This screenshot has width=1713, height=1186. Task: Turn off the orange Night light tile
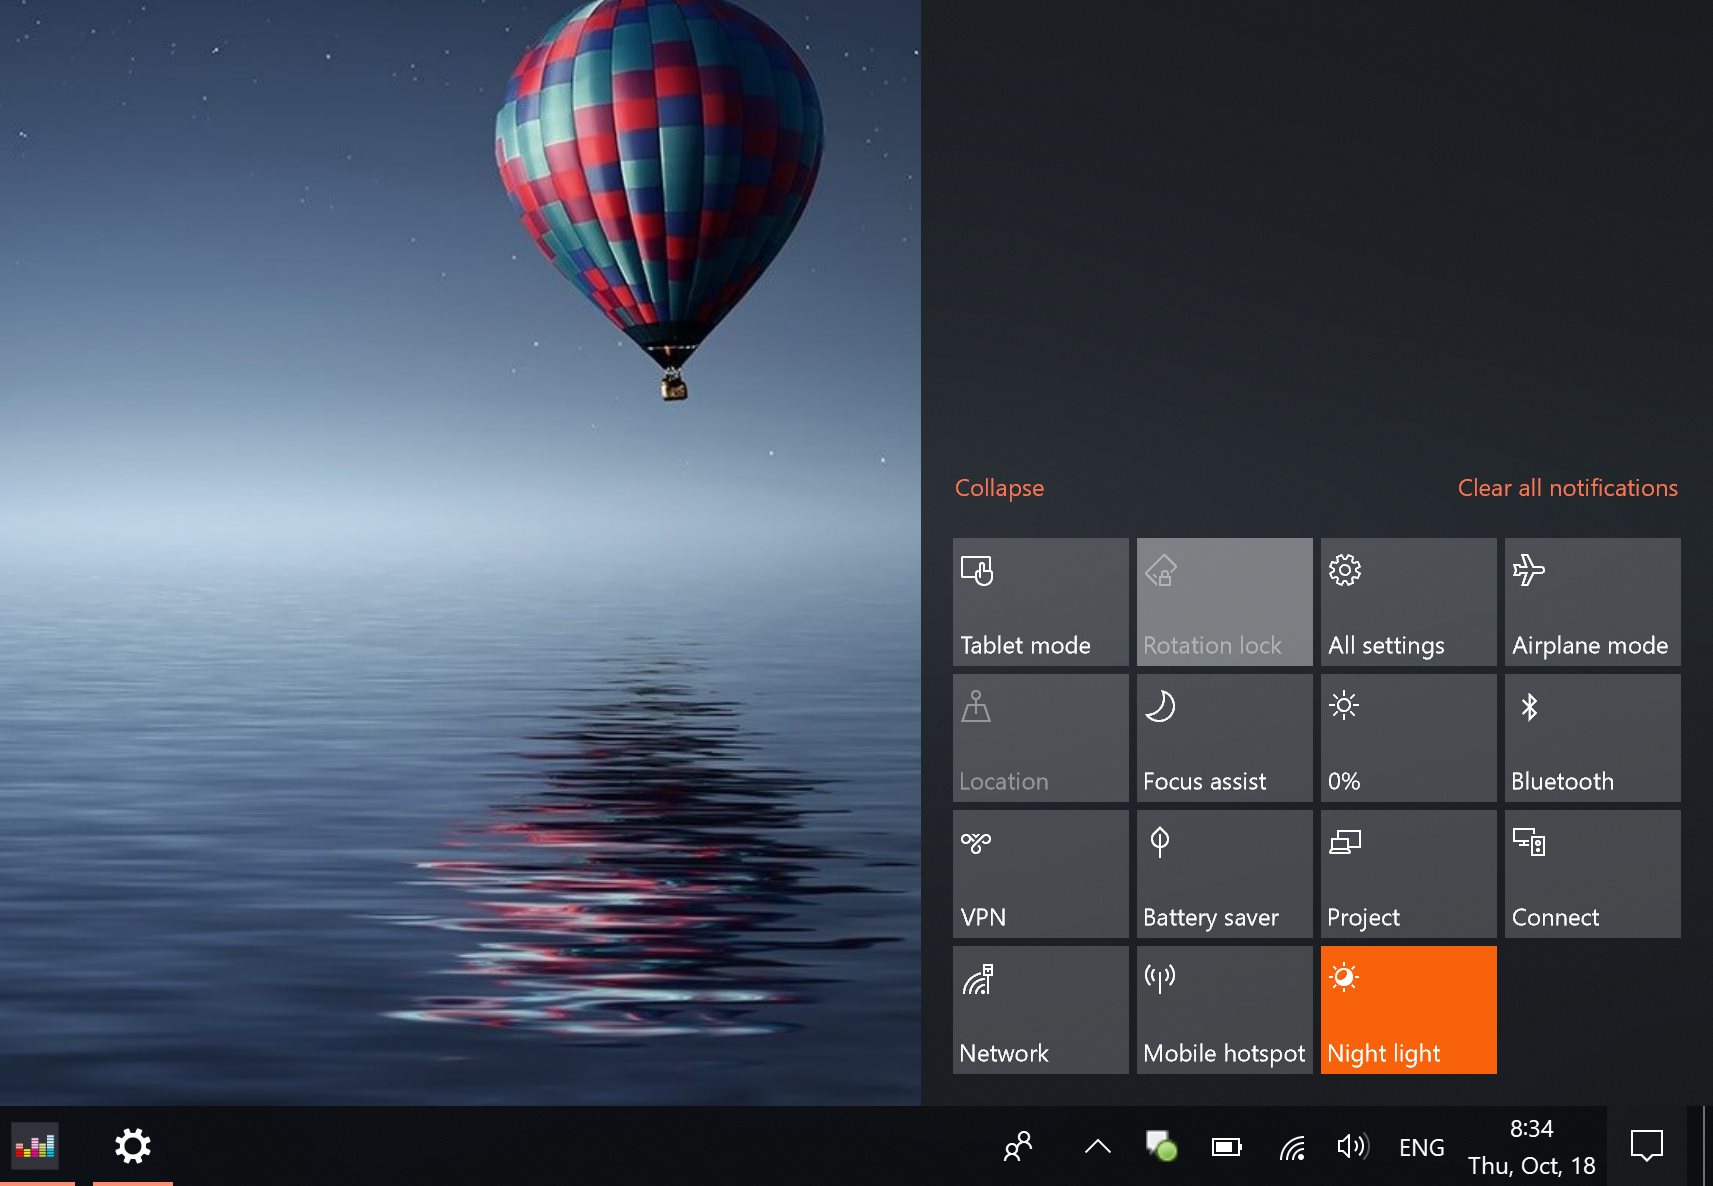(1408, 1010)
